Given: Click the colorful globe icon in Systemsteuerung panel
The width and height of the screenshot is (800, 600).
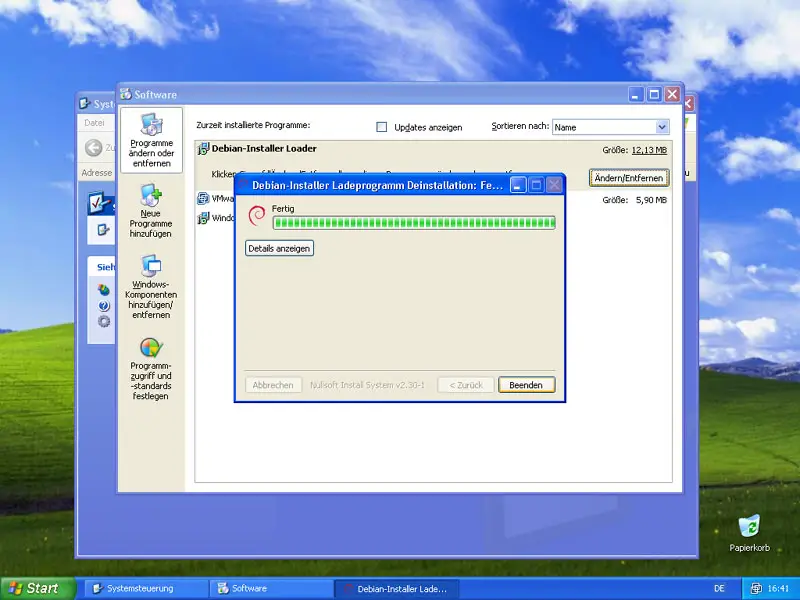Looking at the screenshot, I should point(104,290).
